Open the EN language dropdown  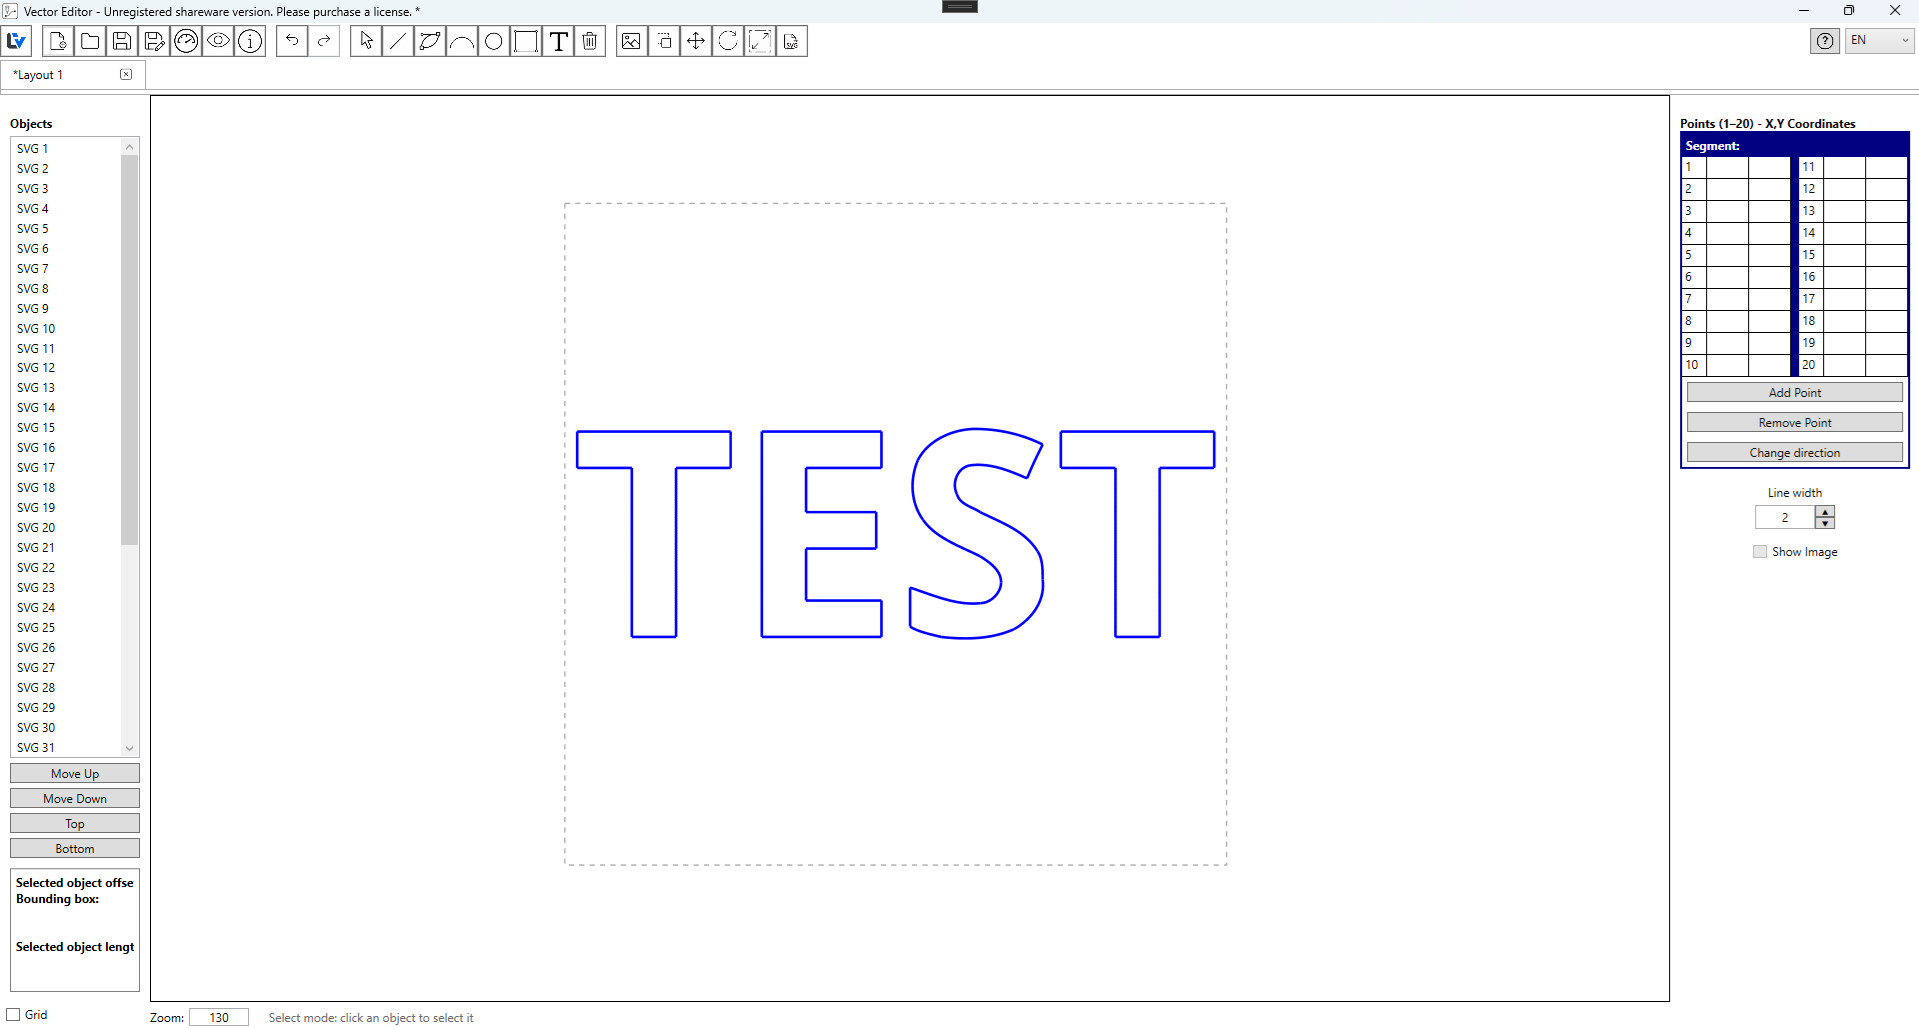(1879, 41)
